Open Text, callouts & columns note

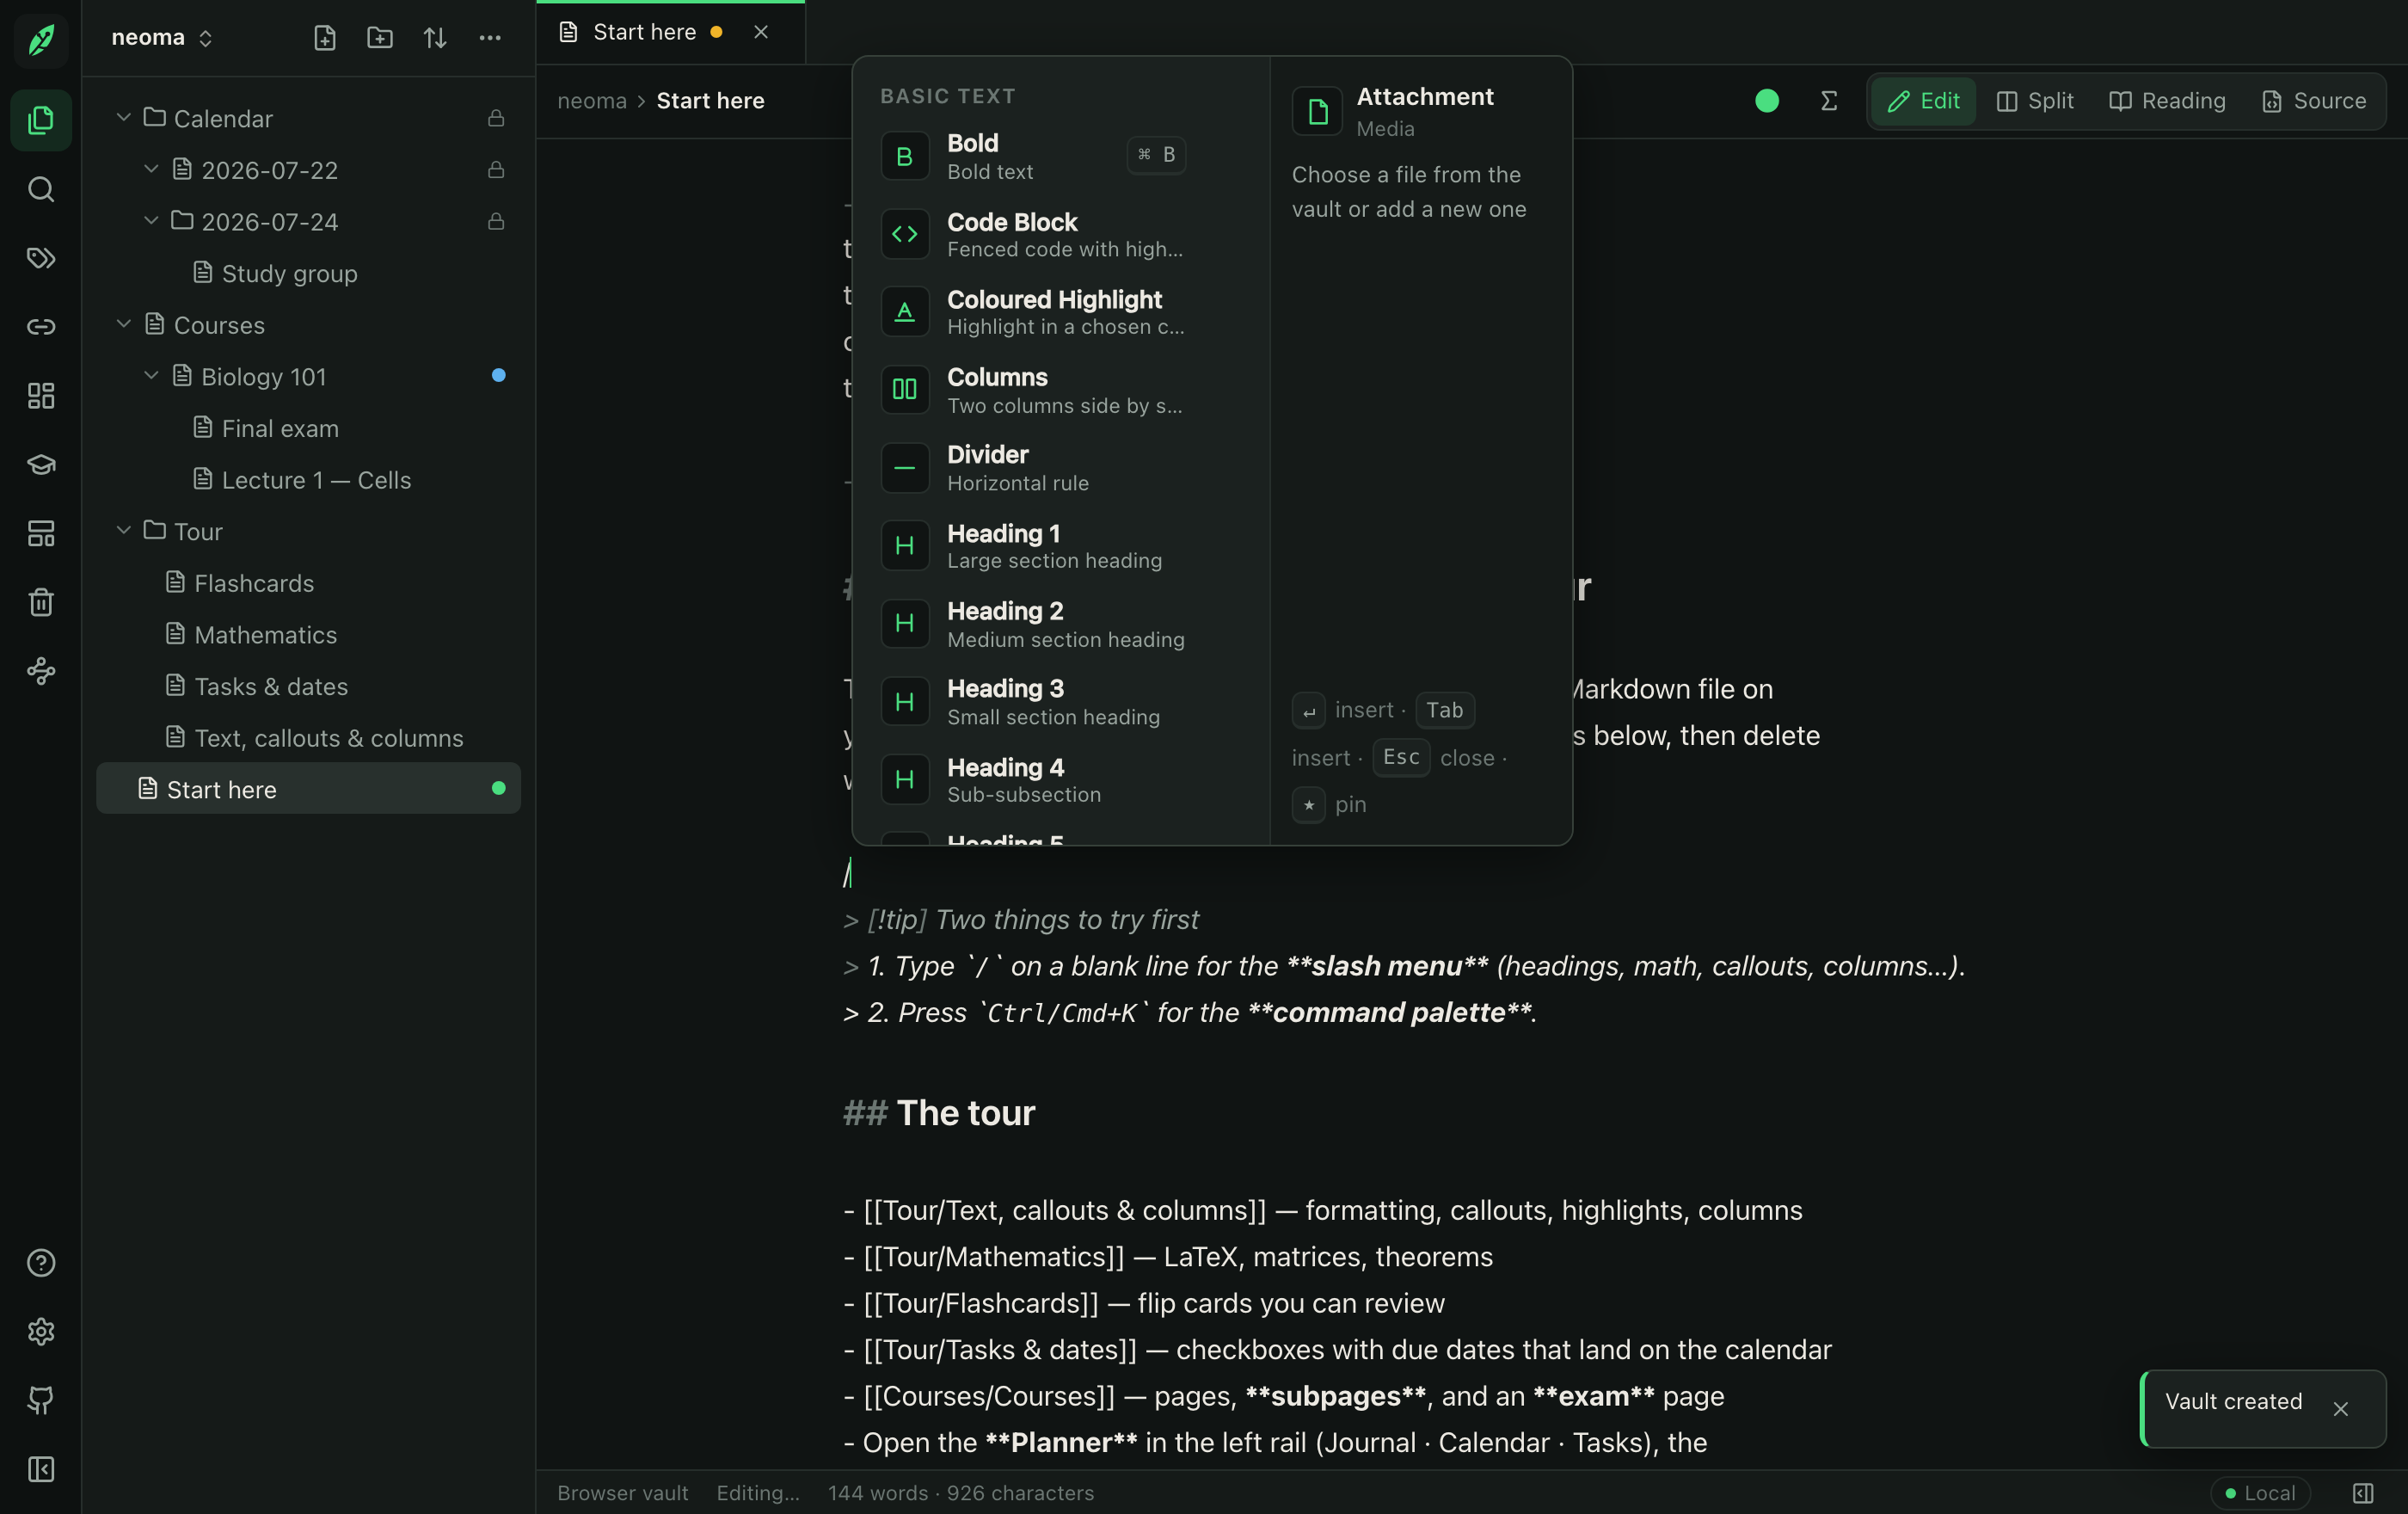pos(308,738)
